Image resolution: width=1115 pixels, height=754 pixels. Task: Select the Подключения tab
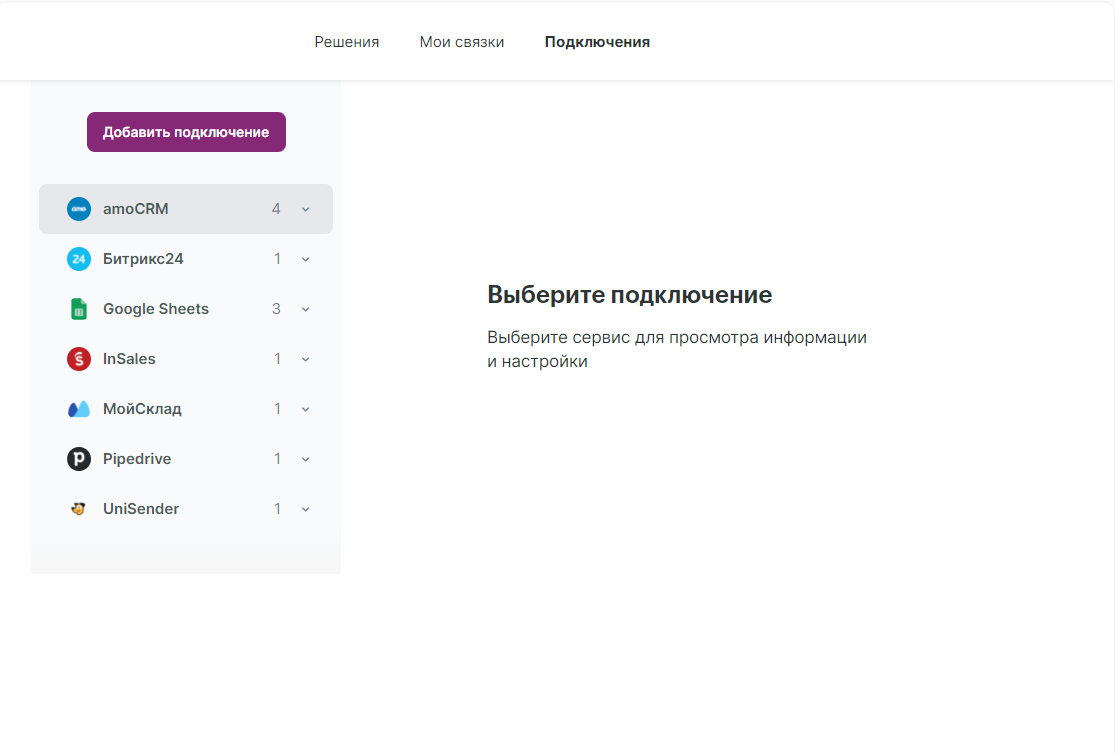(x=597, y=42)
